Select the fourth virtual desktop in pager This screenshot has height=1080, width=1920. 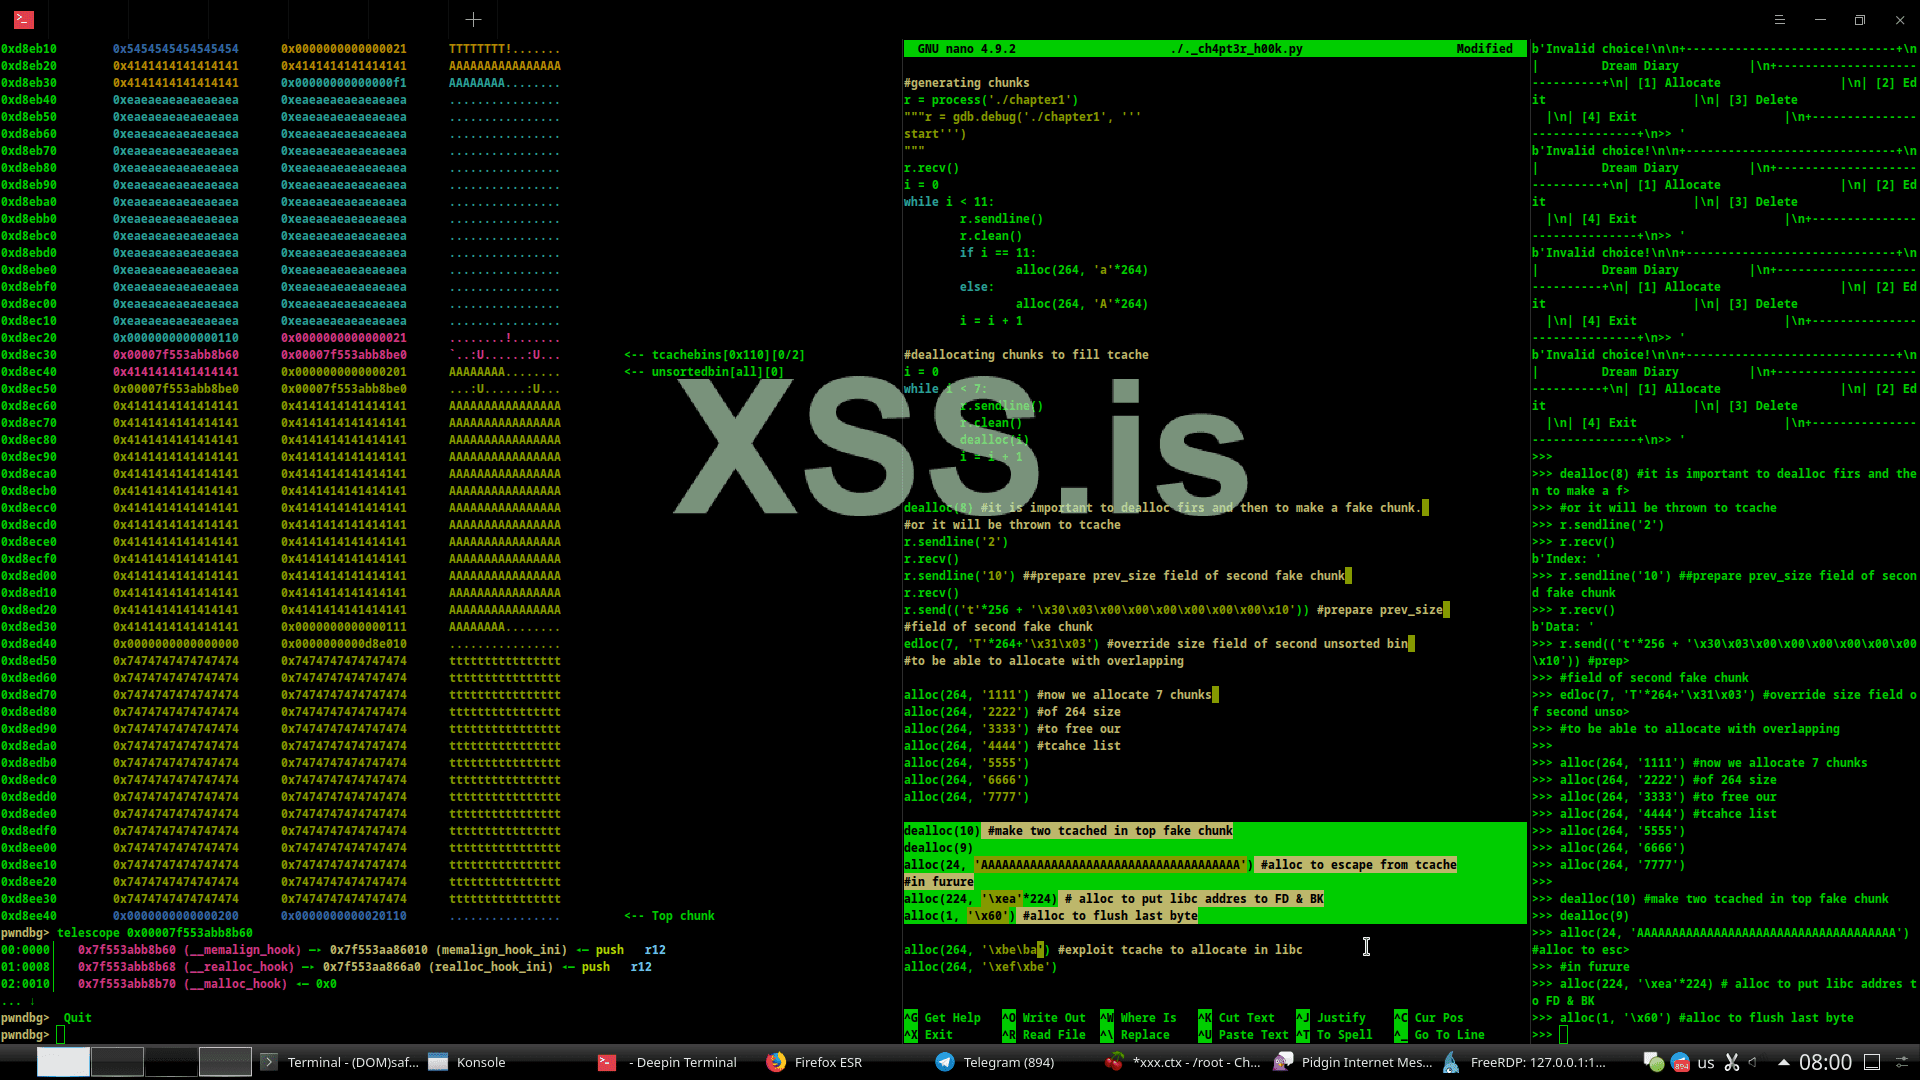coord(225,1062)
